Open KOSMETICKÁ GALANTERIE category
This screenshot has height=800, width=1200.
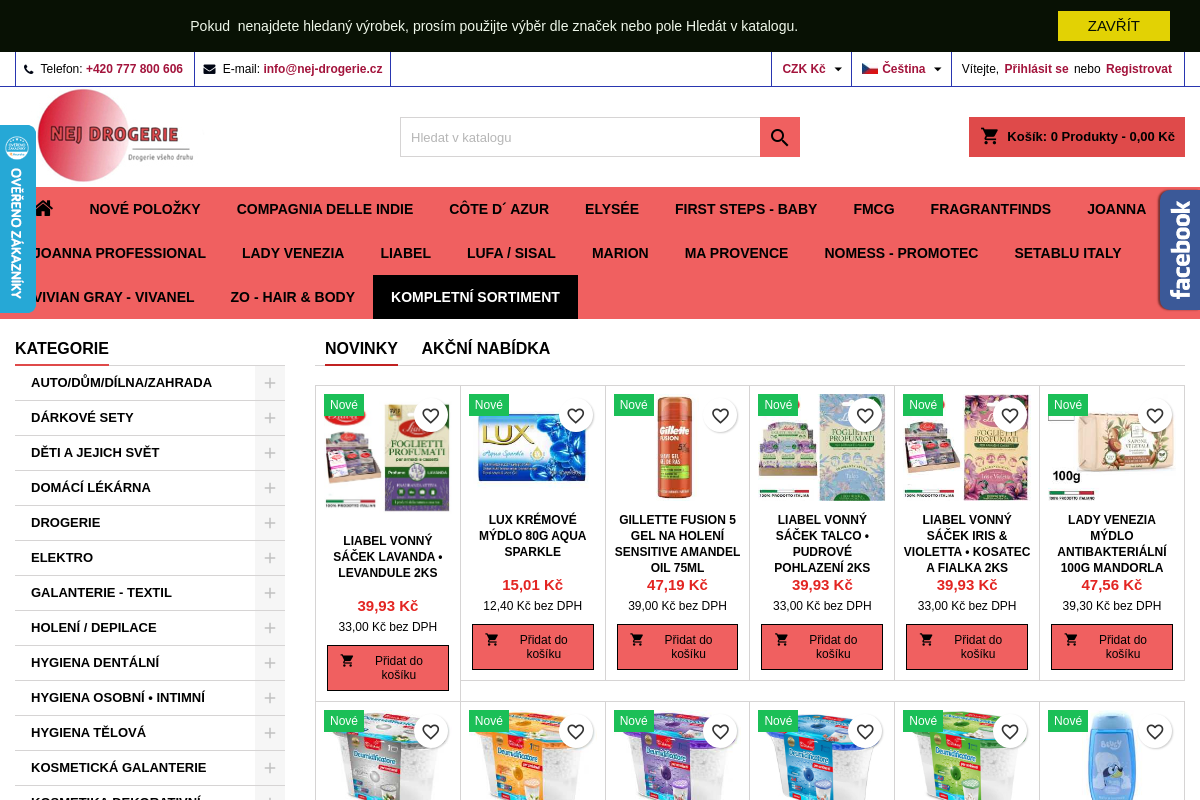pos(118,768)
